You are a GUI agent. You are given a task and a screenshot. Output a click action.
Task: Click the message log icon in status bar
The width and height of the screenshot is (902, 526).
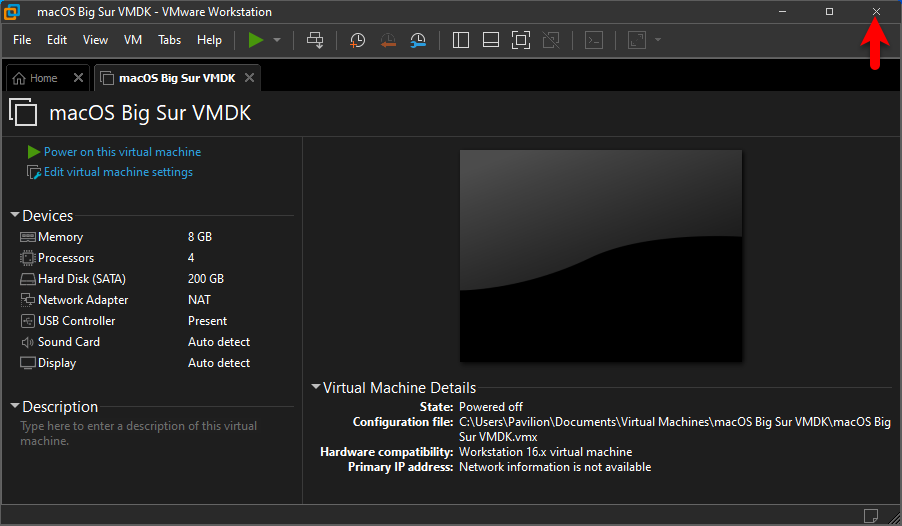click(871, 515)
